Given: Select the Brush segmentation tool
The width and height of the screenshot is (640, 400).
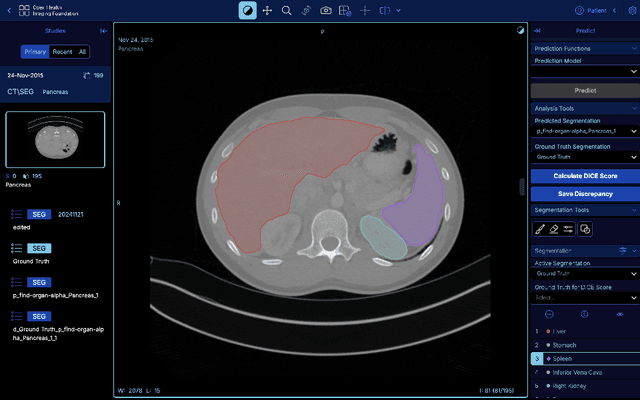Looking at the screenshot, I should [x=540, y=229].
